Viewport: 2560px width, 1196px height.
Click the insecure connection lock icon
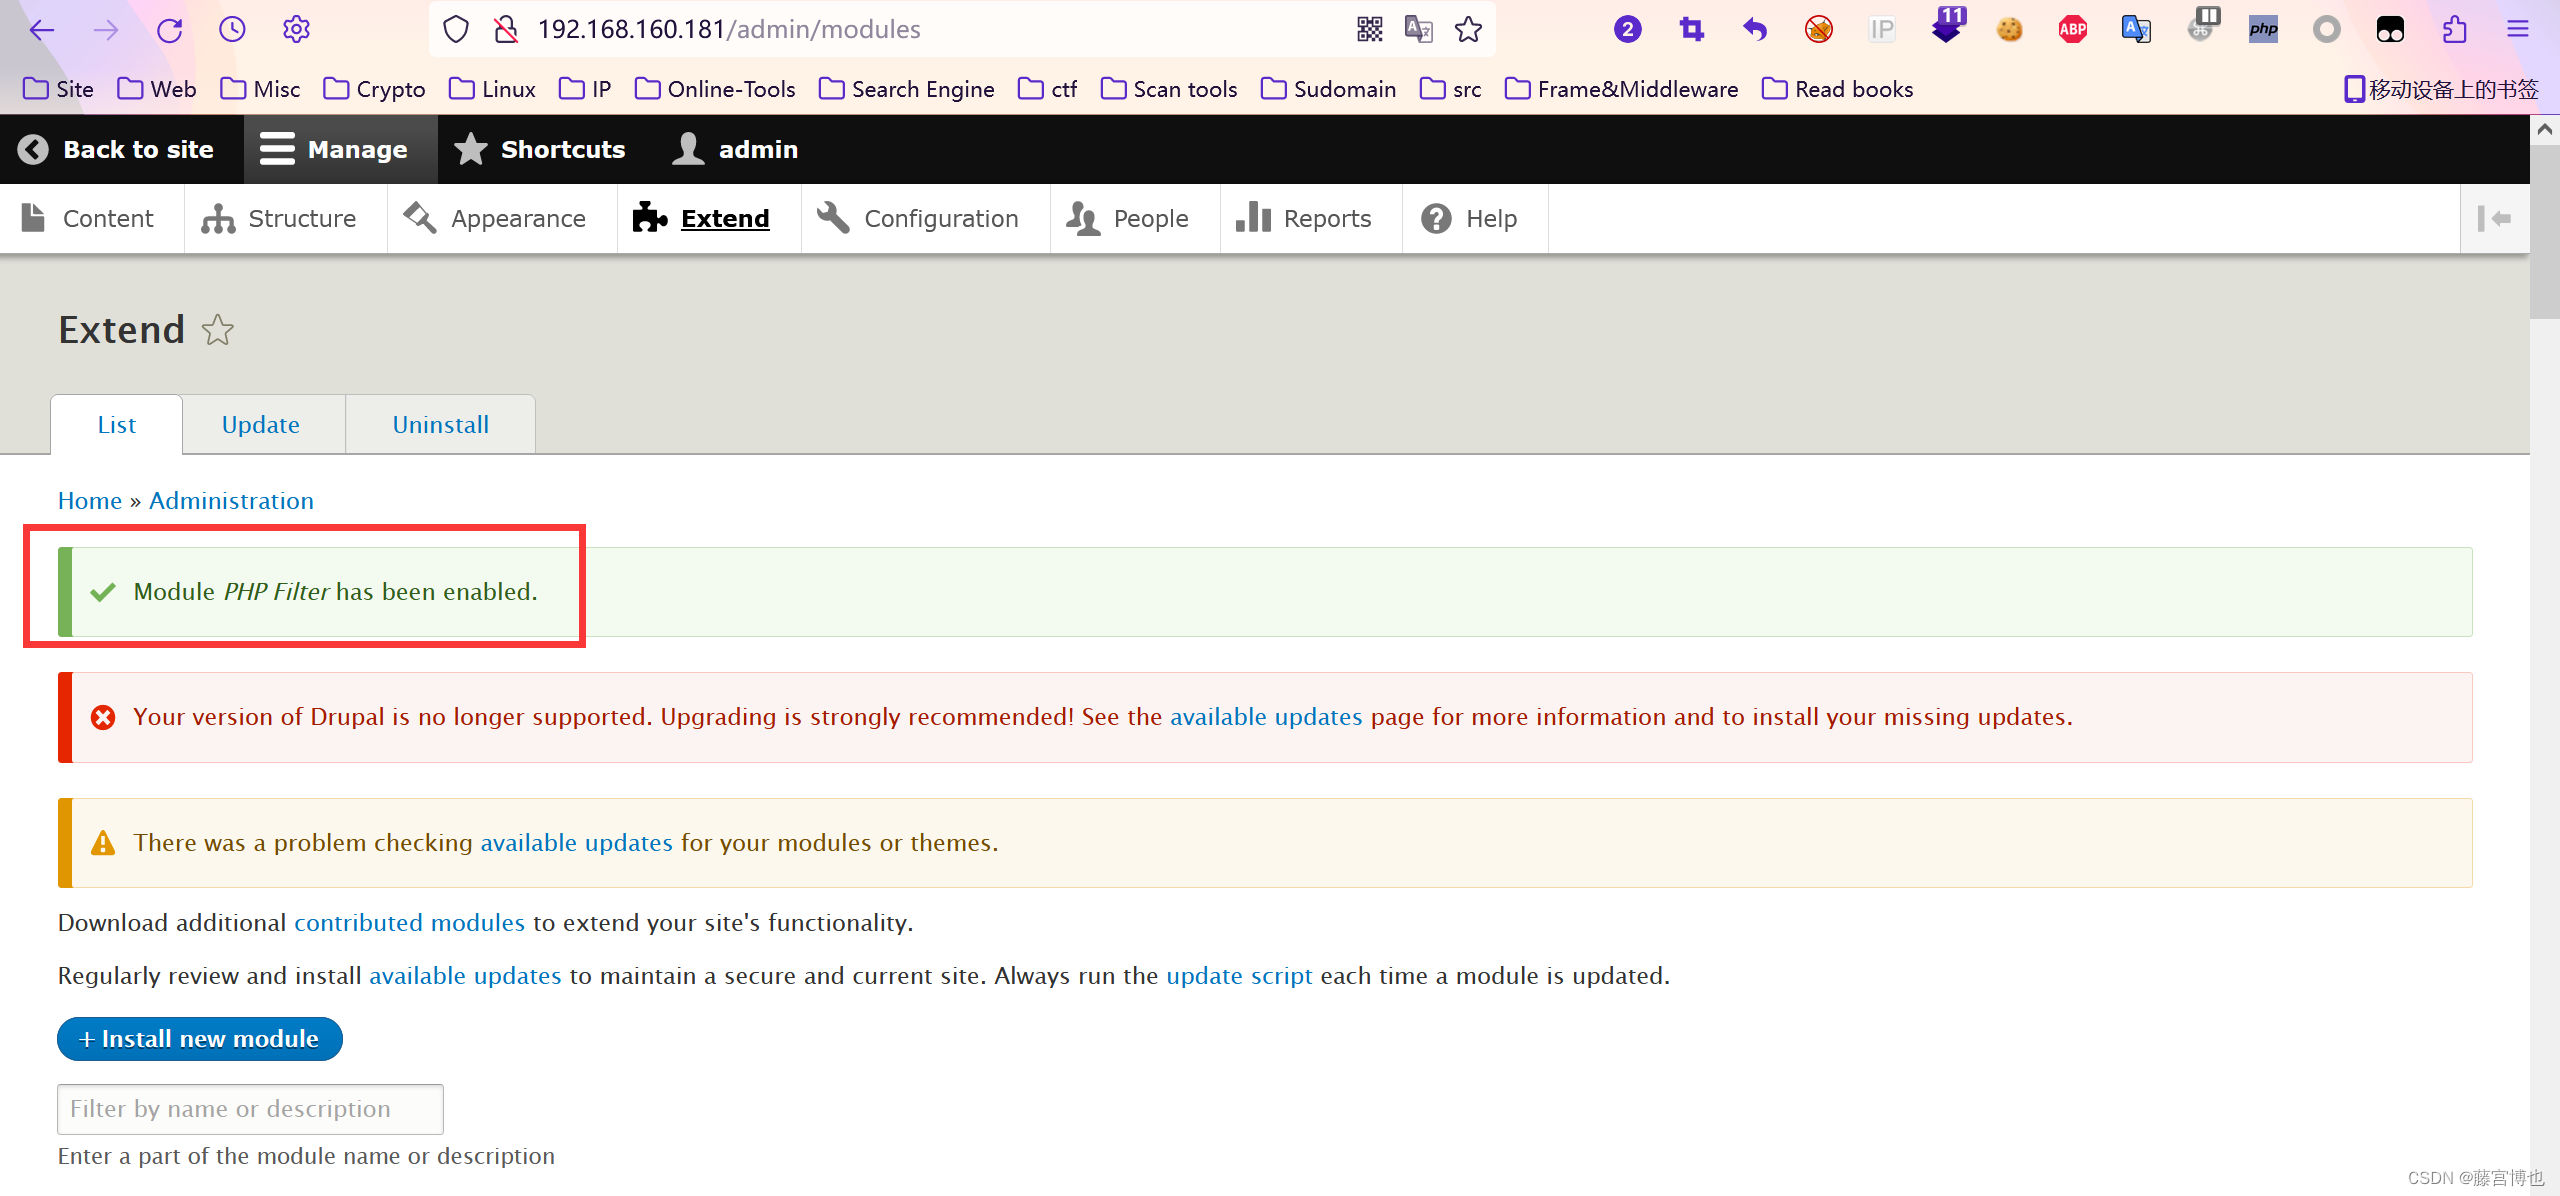click(x=506, y=30)
